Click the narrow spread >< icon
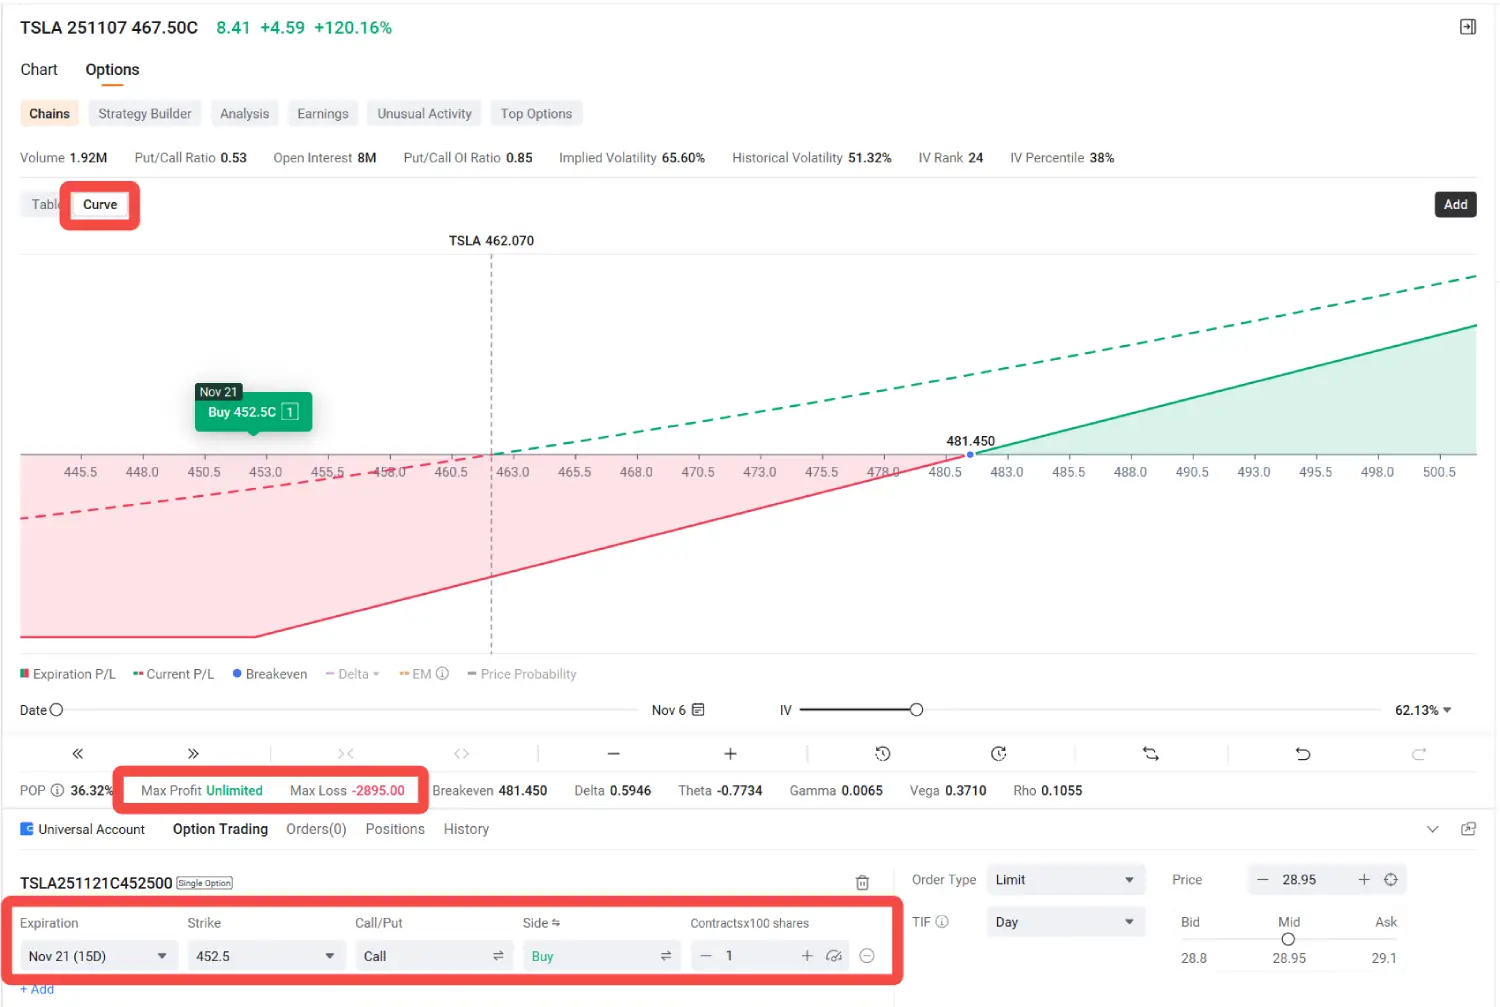 346,754
